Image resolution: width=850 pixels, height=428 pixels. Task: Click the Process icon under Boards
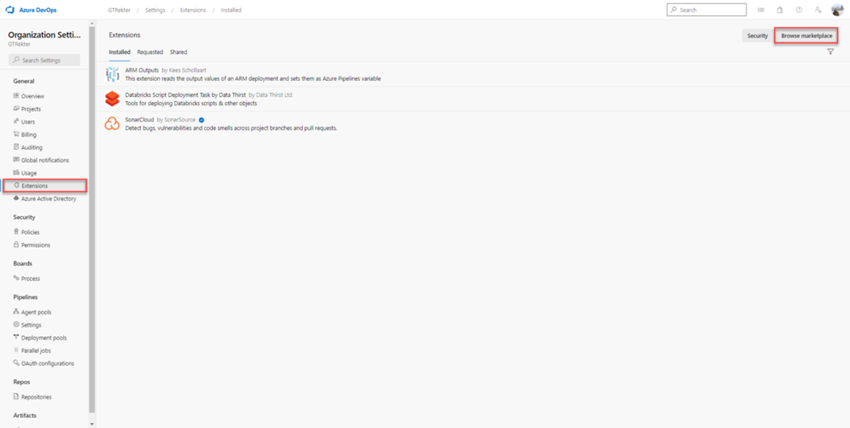[16, 278]
